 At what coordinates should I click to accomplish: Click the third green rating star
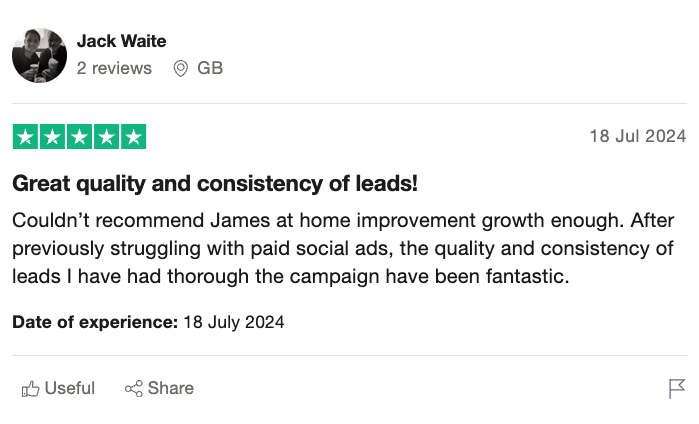pos(79,137)
